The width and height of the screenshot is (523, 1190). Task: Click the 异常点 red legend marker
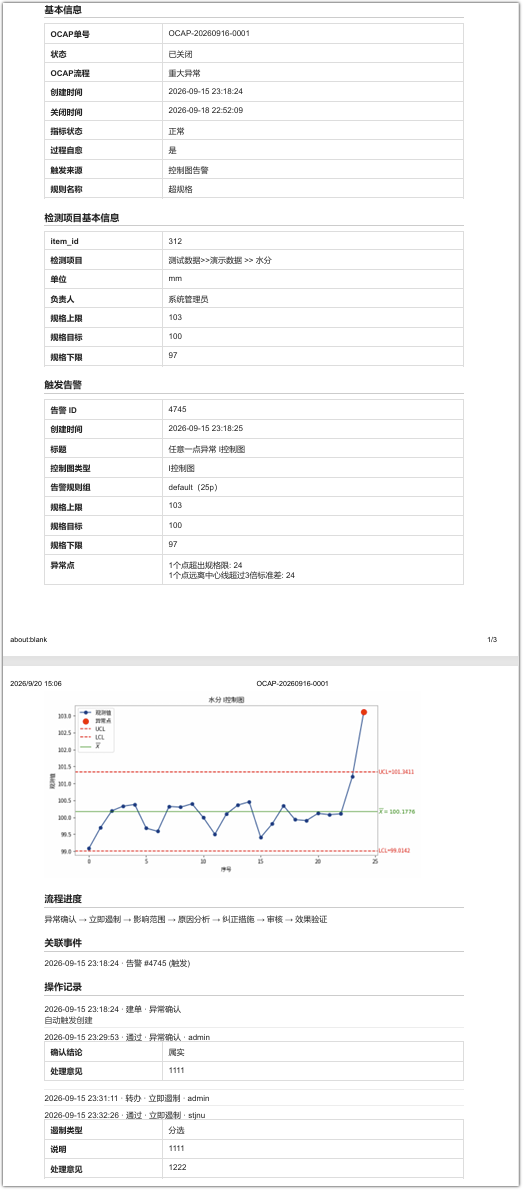tap(86, 720)
